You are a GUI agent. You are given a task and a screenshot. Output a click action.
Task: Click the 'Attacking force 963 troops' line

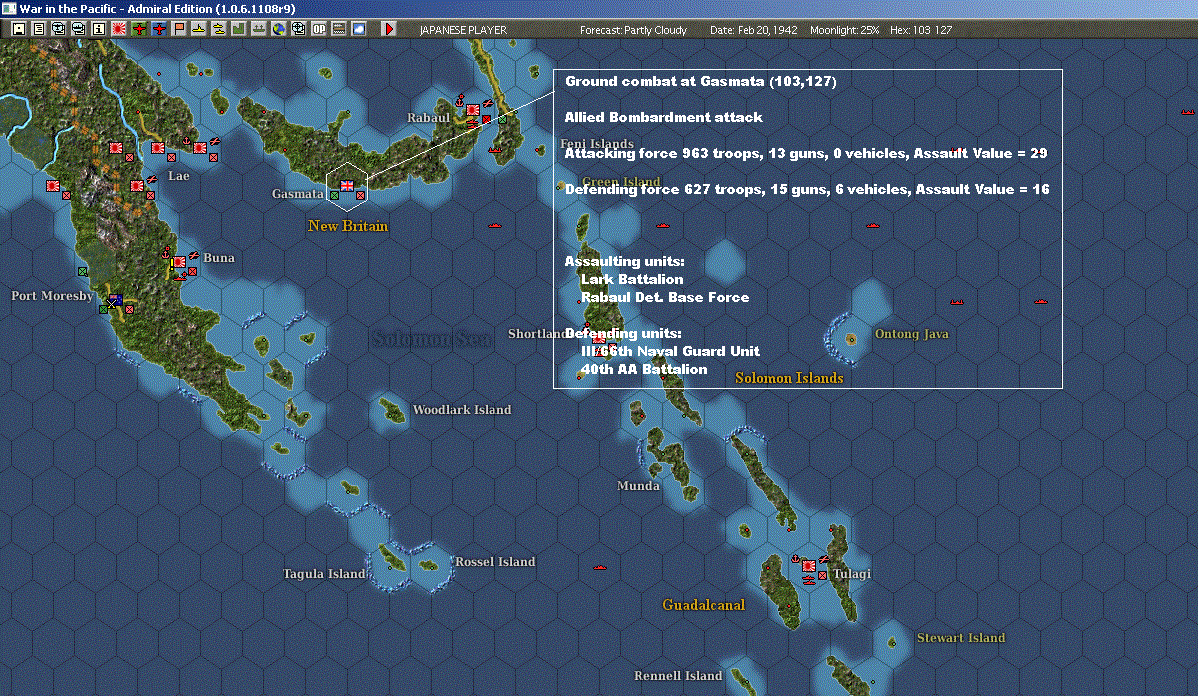[x=806, y=154]
